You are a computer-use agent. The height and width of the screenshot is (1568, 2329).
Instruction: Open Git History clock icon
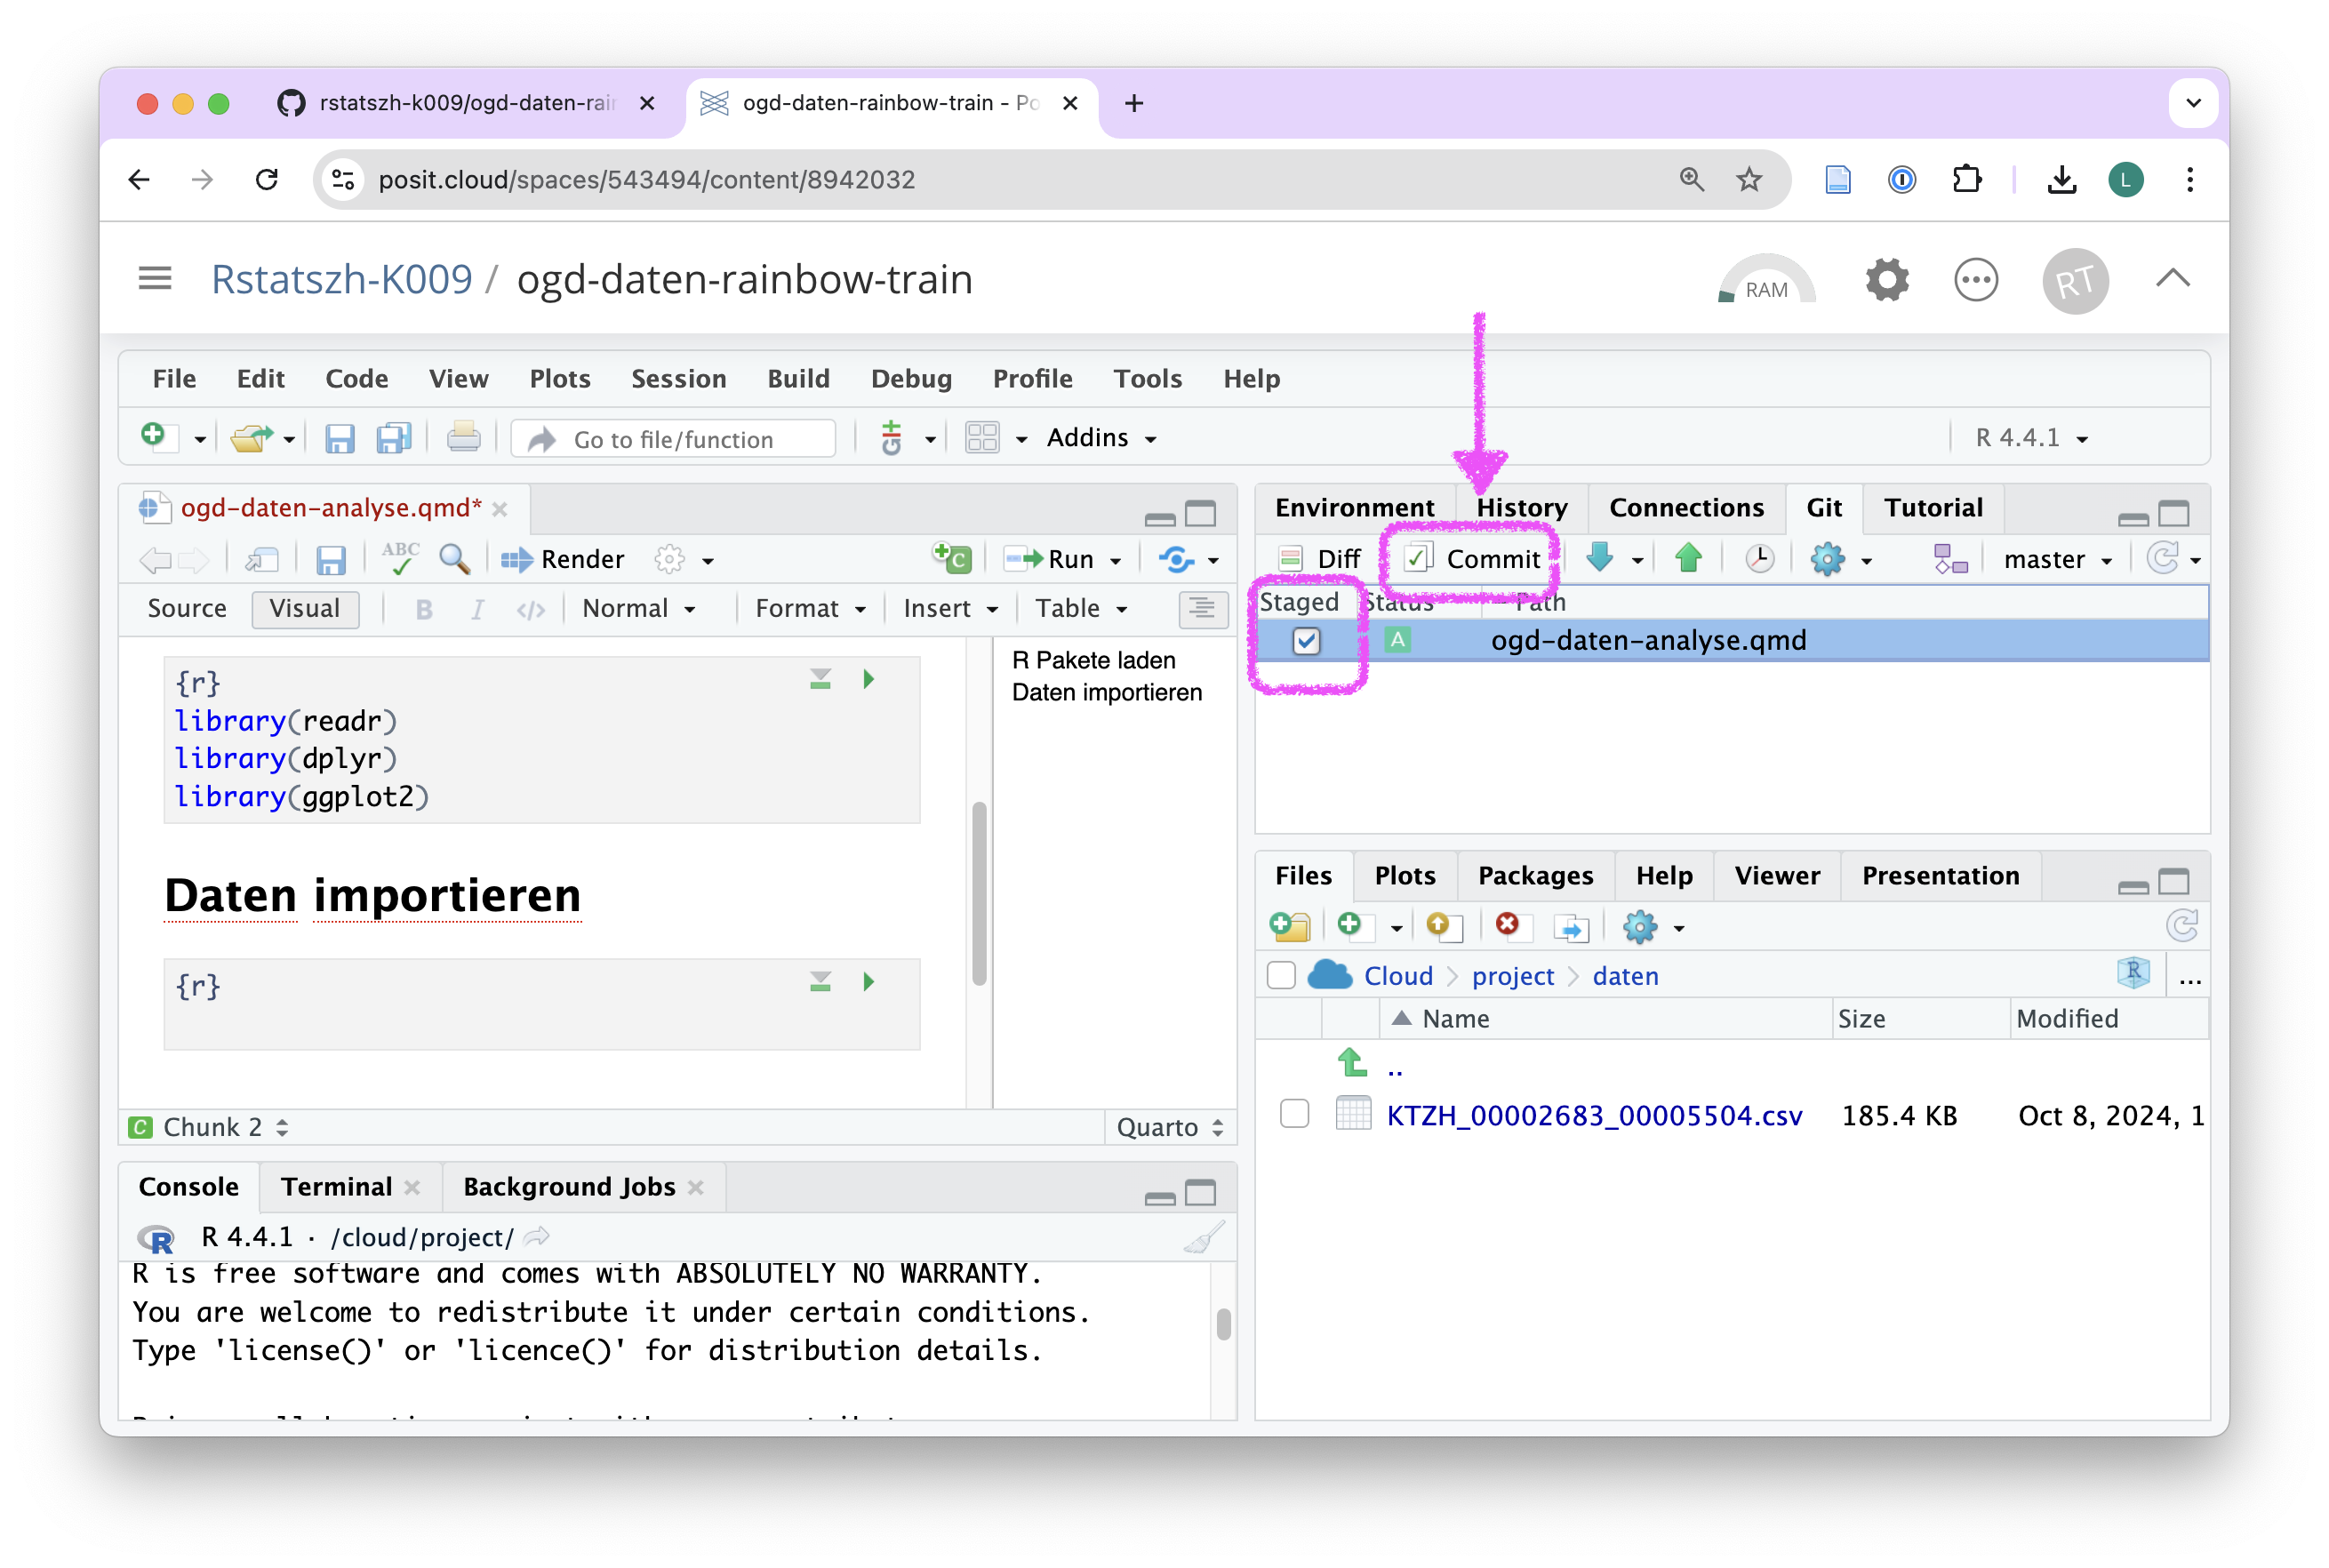[1759, 558]
